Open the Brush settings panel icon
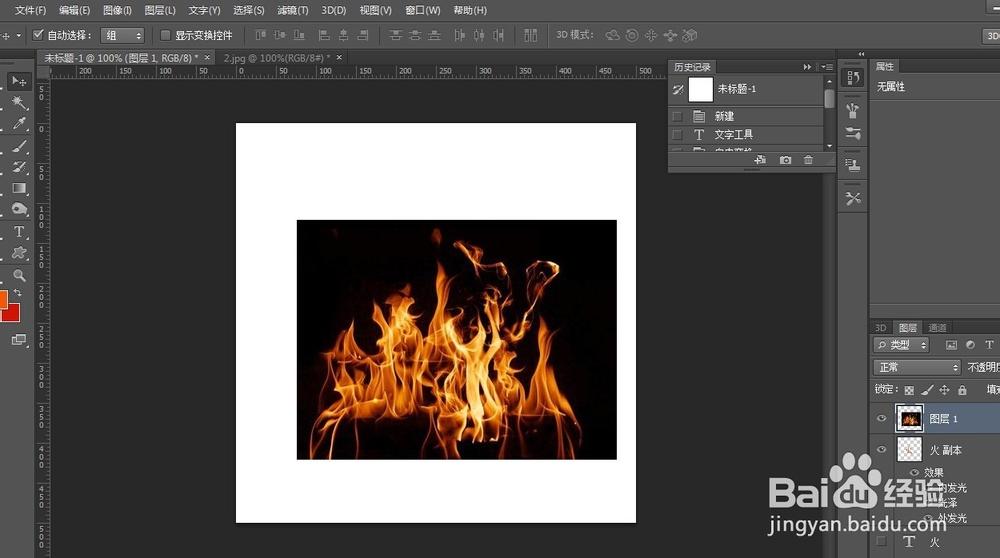 tap(853, 133)
